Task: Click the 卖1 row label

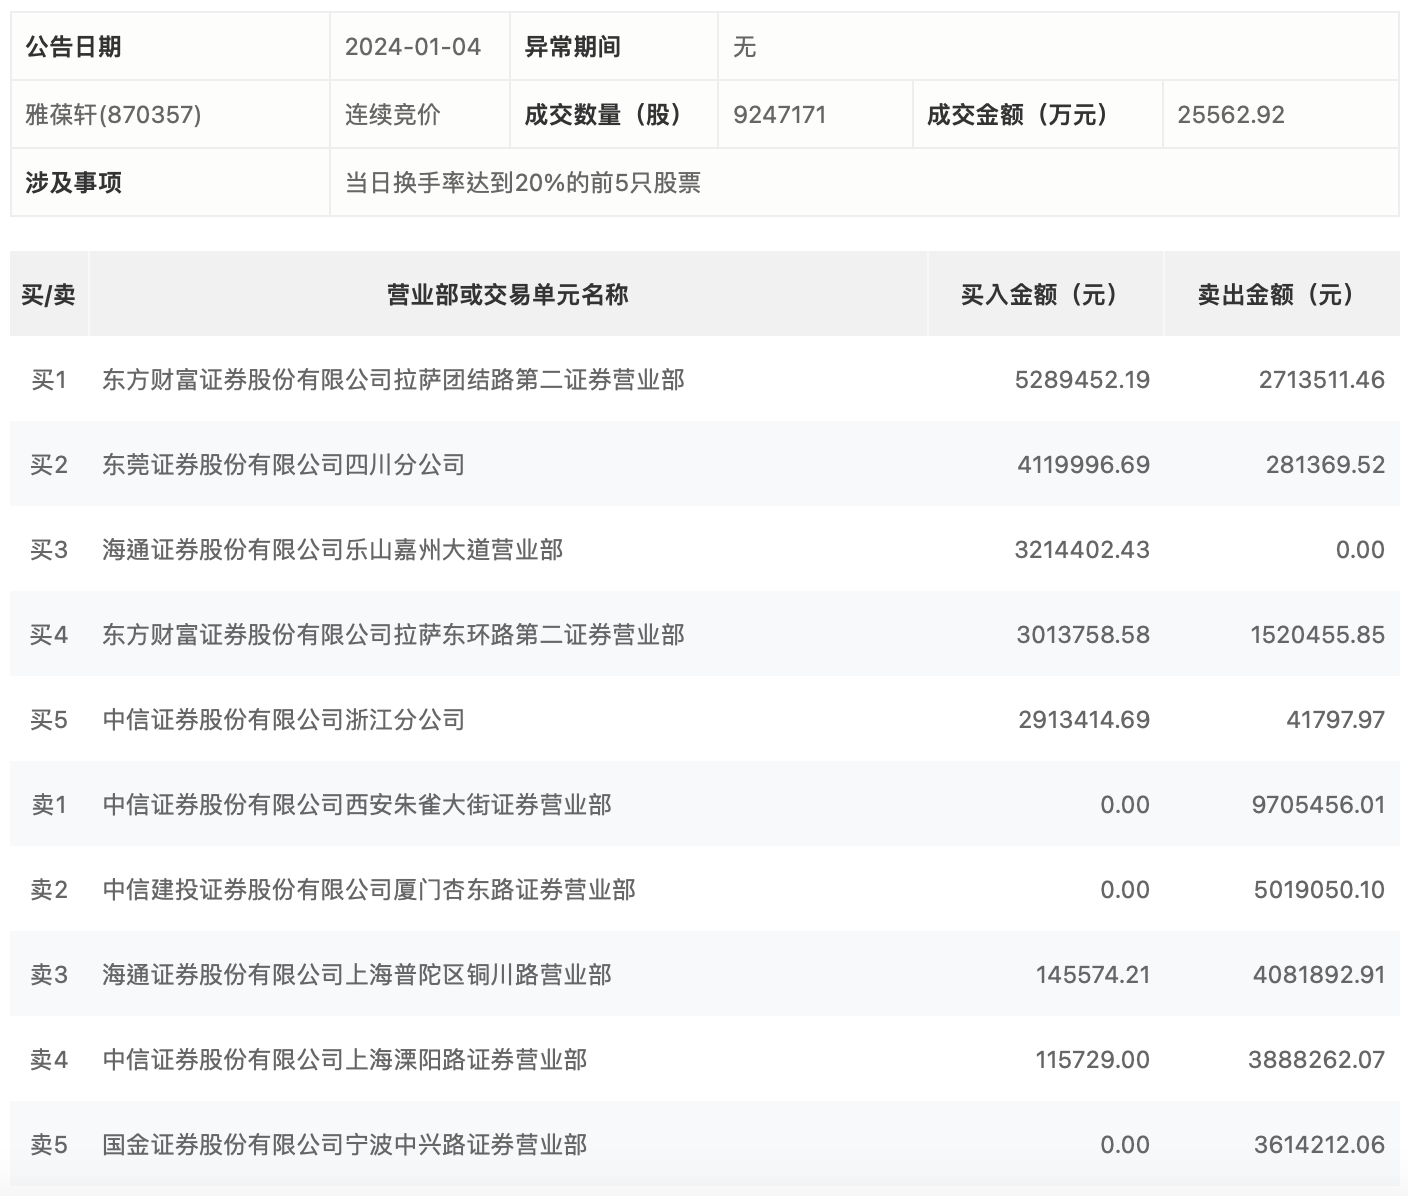Action: coord(49,805)
